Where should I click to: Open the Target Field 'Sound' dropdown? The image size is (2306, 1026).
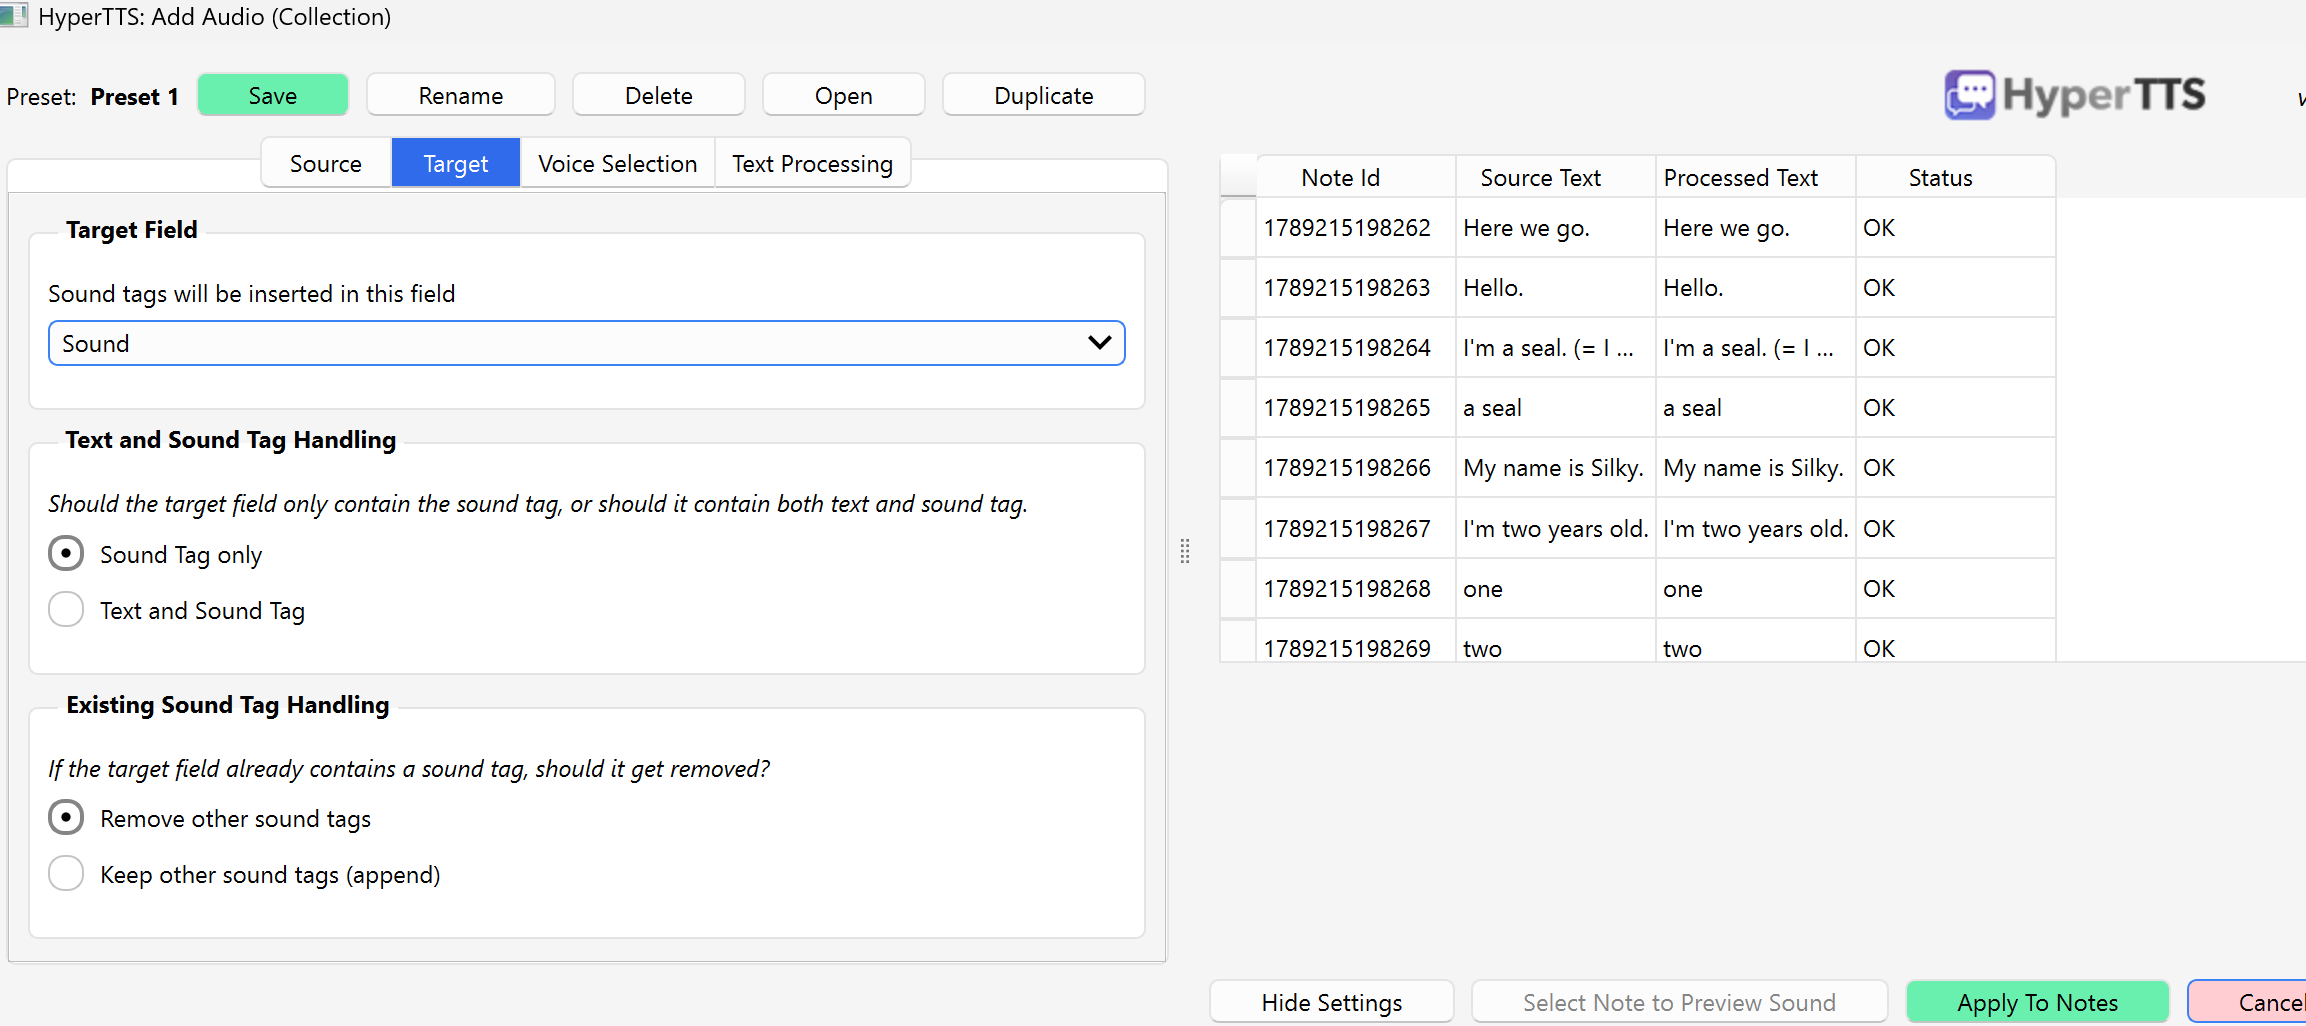pyautogui.click(x=587, y=343)
